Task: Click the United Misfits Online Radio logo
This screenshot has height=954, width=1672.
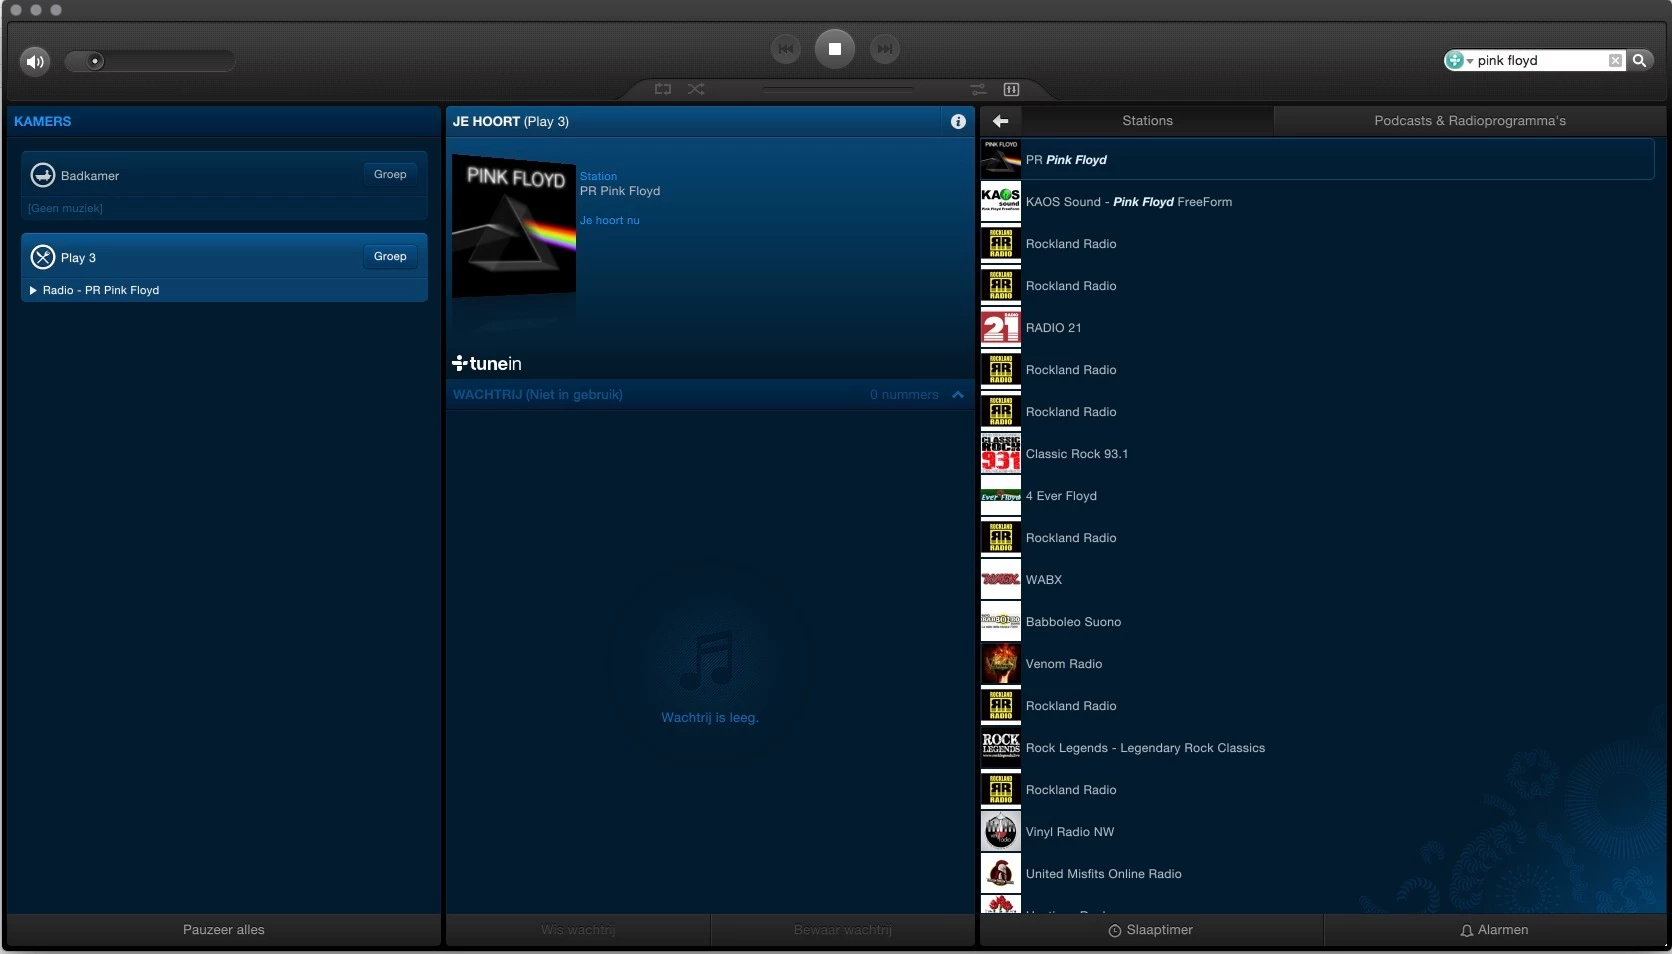Action: pyautogui.click(x=1001, y=874)
